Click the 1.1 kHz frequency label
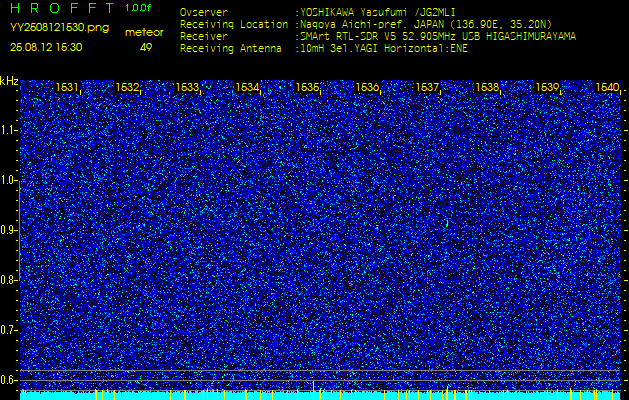The image size is (629, 400). point(9,130)
